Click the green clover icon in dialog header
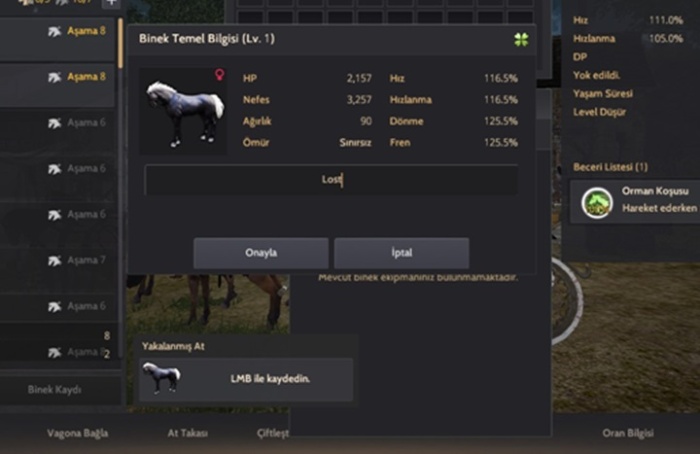 pyautogui.click(x=521, y=39)
